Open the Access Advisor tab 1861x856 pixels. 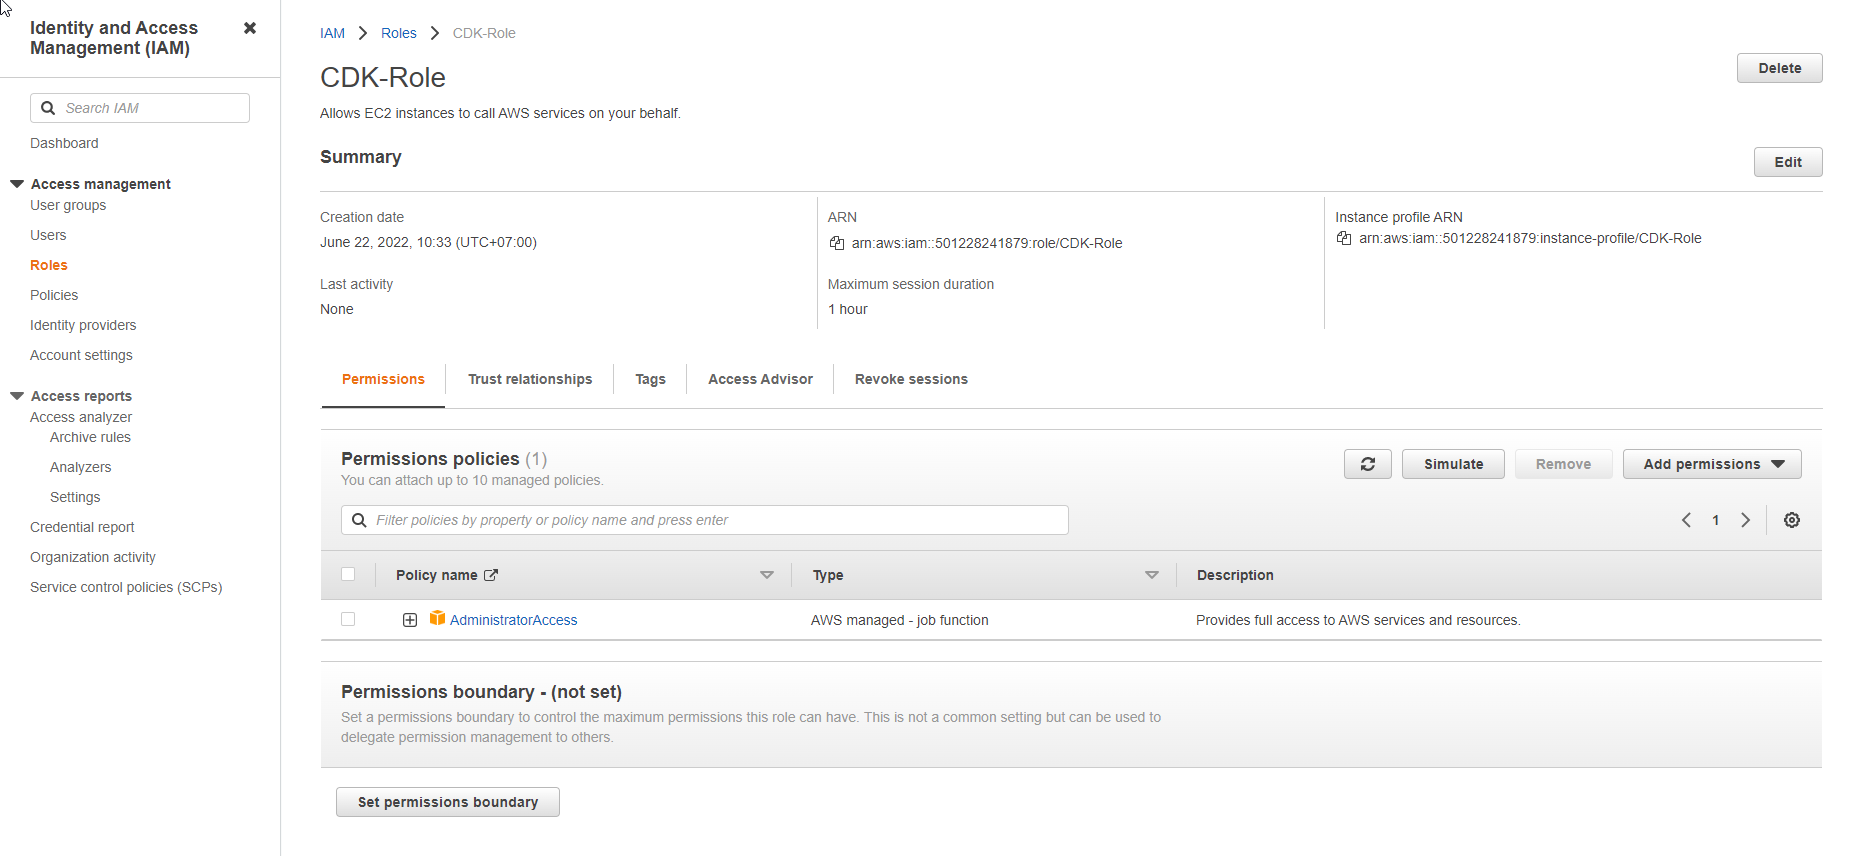coord(760,379)
